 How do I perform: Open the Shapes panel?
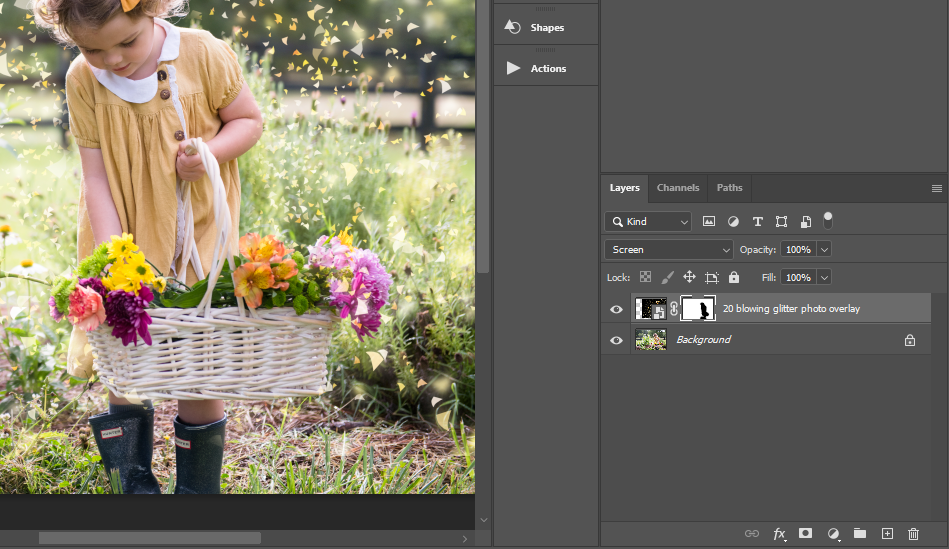tap(546, 27)
